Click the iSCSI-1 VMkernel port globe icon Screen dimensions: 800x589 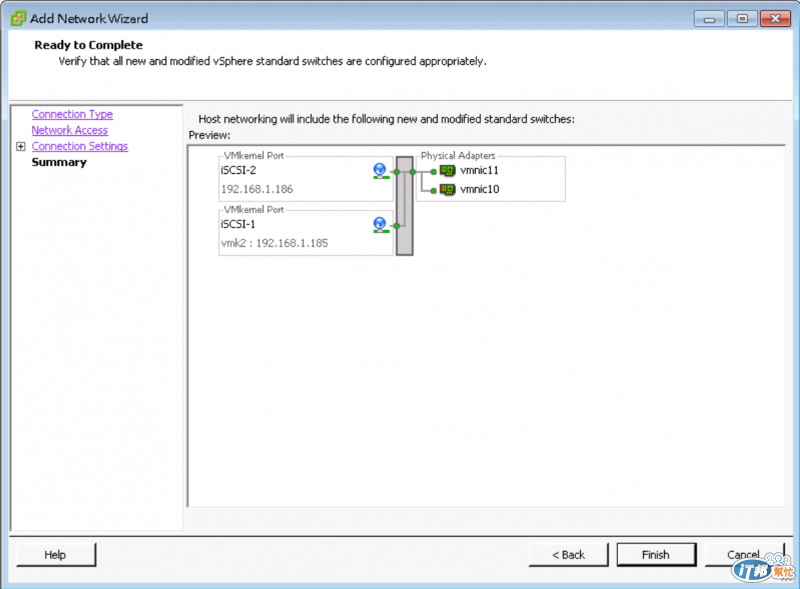pos(380,225)
